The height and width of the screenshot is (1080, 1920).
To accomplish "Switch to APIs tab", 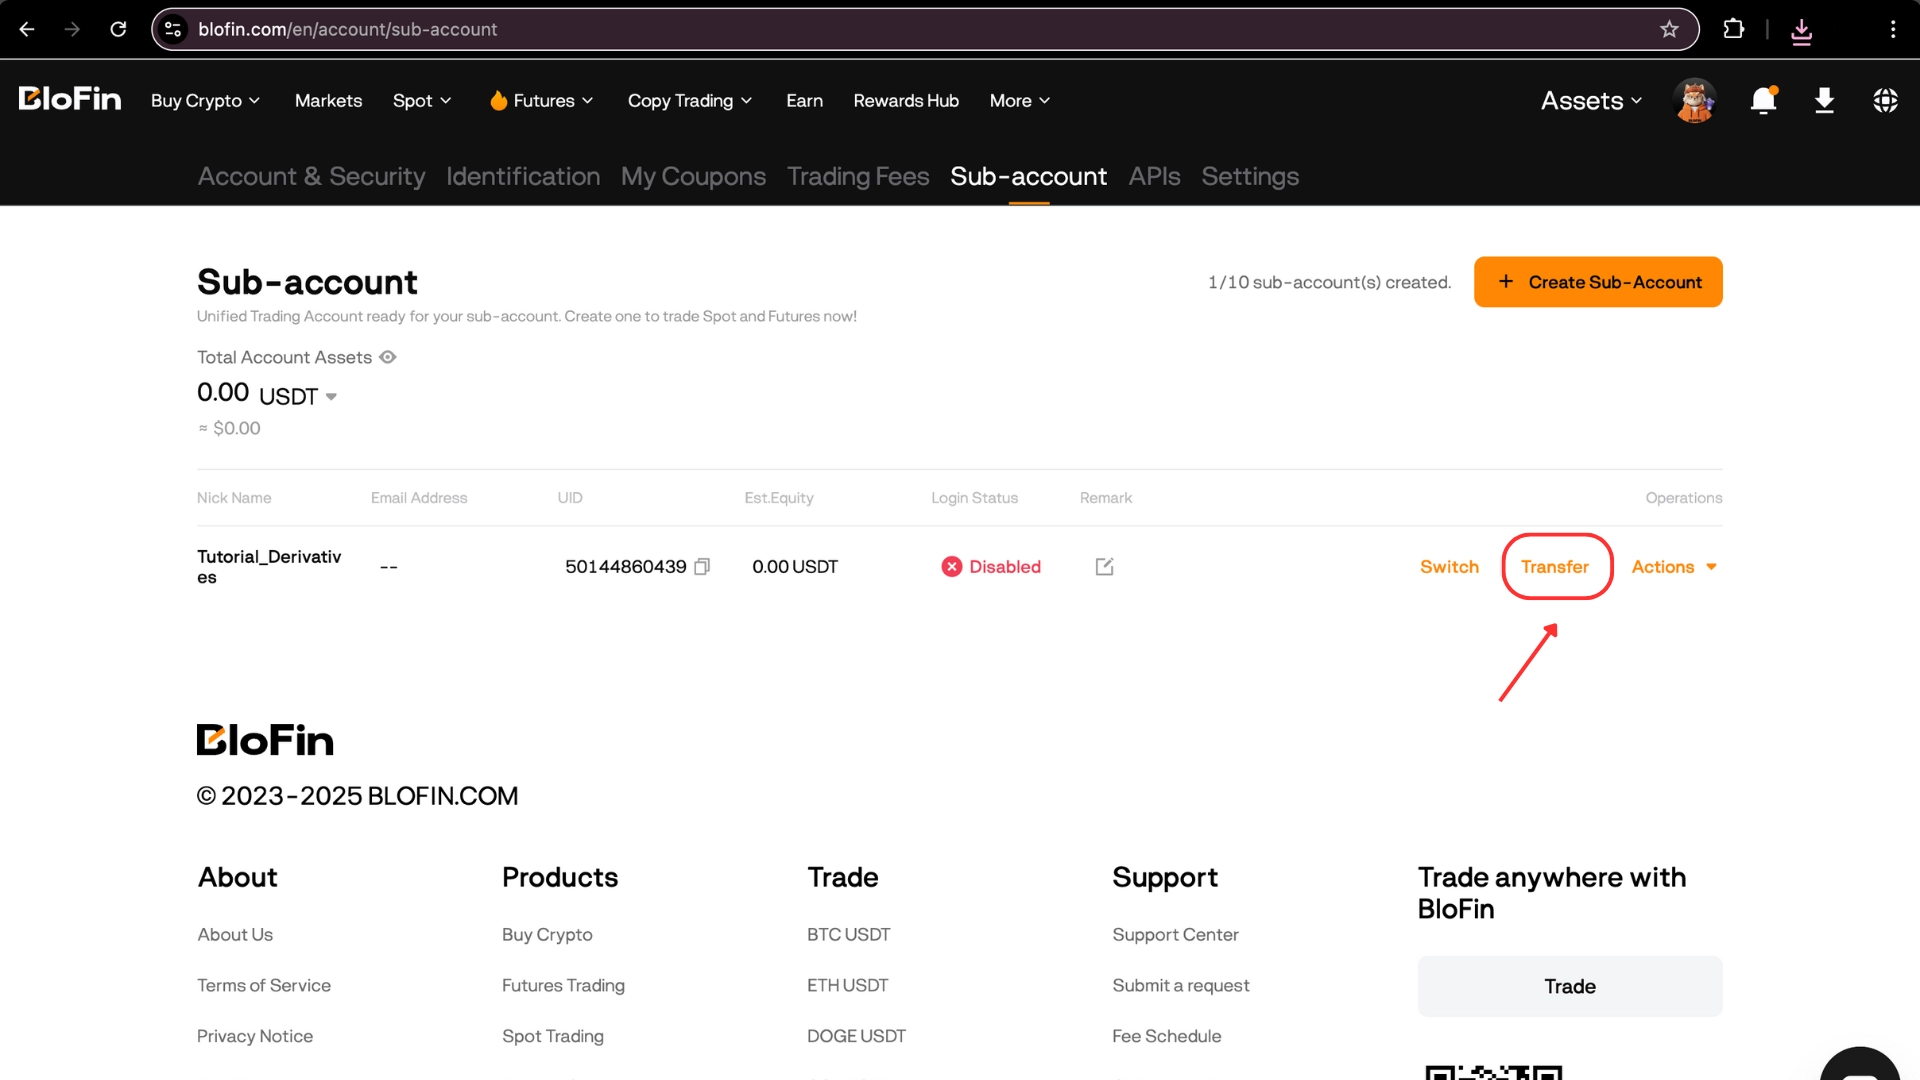I will point(1154,176).
